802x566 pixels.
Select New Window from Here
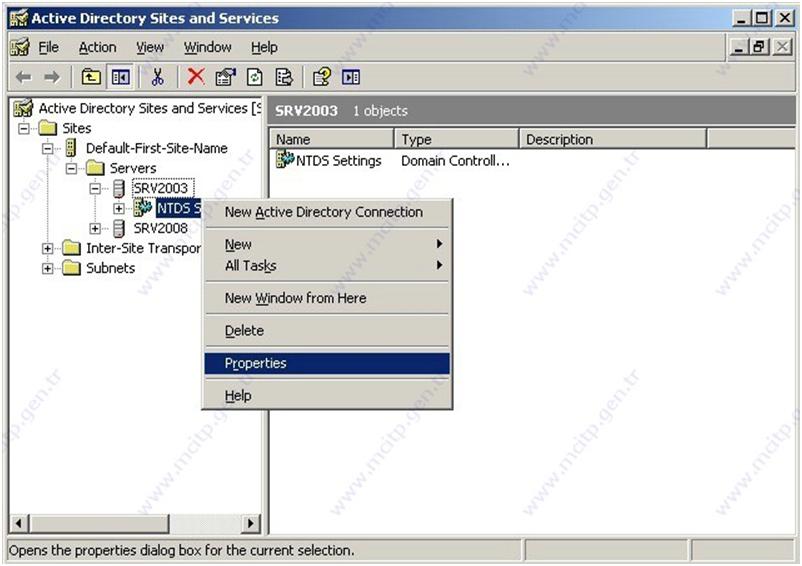point(327,298)
